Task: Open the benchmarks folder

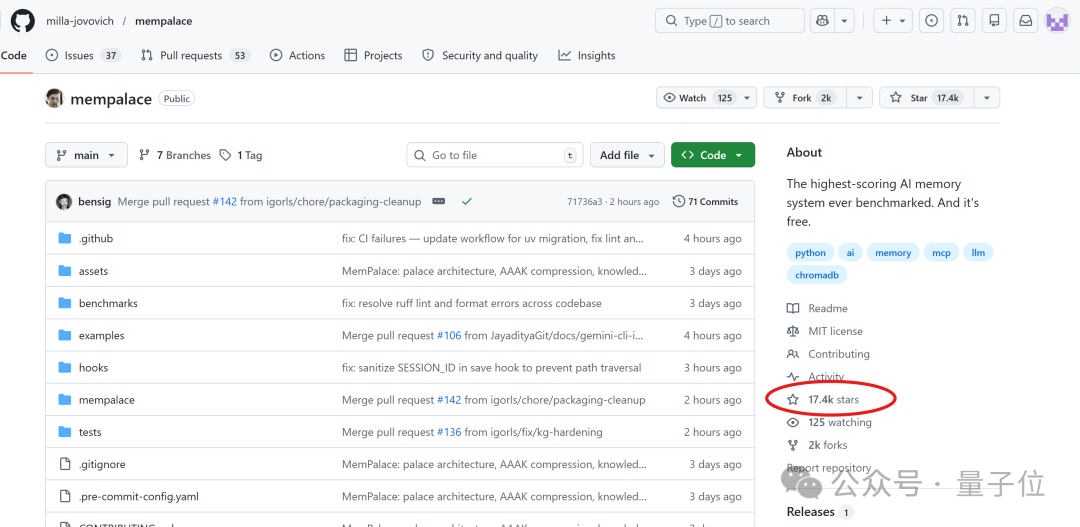Action: coord(108,303)
